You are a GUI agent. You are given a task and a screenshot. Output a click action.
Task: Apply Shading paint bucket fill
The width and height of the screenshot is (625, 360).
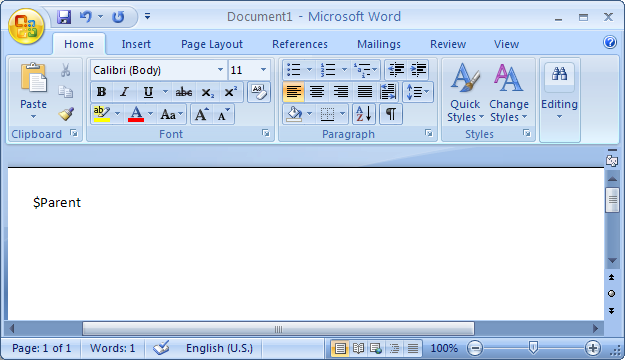[294, 114]
